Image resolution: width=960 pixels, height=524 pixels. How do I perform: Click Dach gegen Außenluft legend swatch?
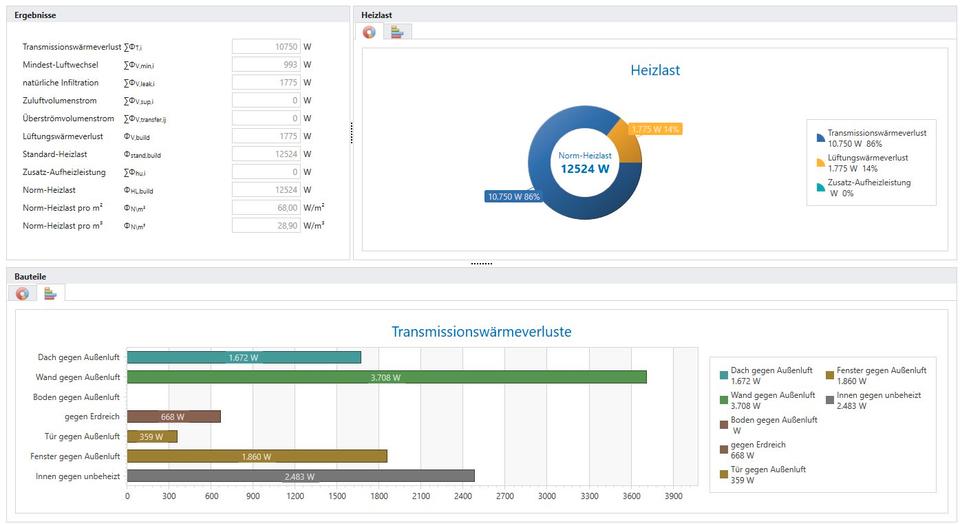[x=723, y=375]
